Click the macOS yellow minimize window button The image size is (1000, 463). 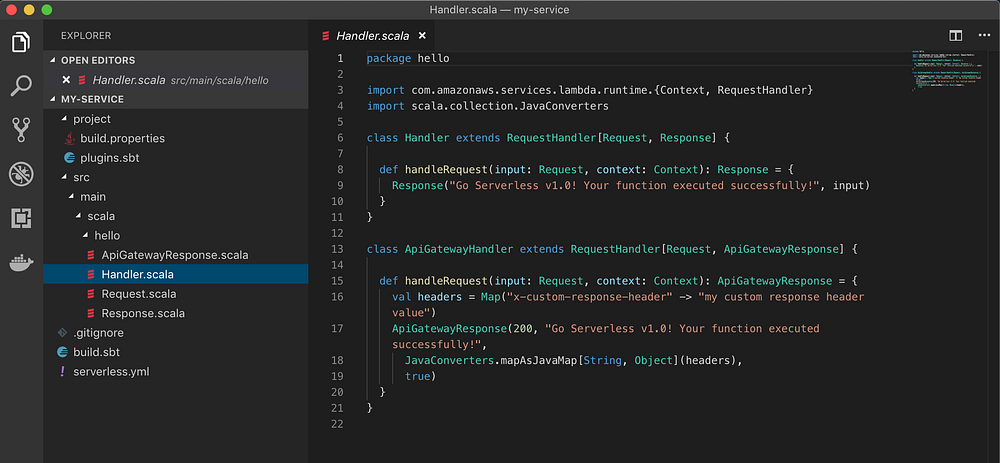pyautogui.click(x=29, y=10)
